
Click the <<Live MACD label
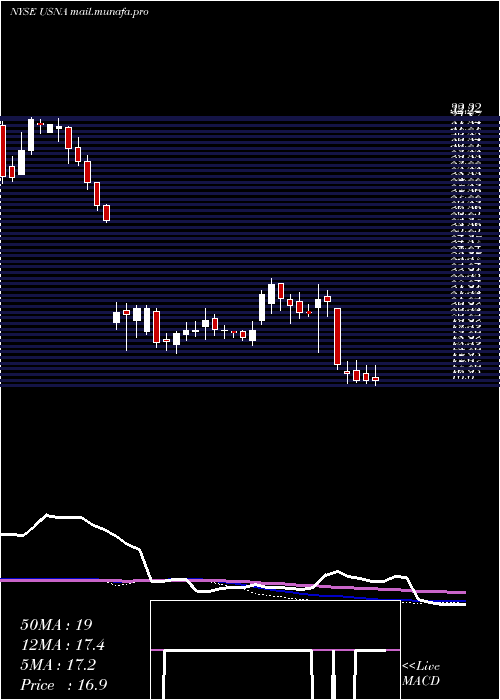[421, 674]
